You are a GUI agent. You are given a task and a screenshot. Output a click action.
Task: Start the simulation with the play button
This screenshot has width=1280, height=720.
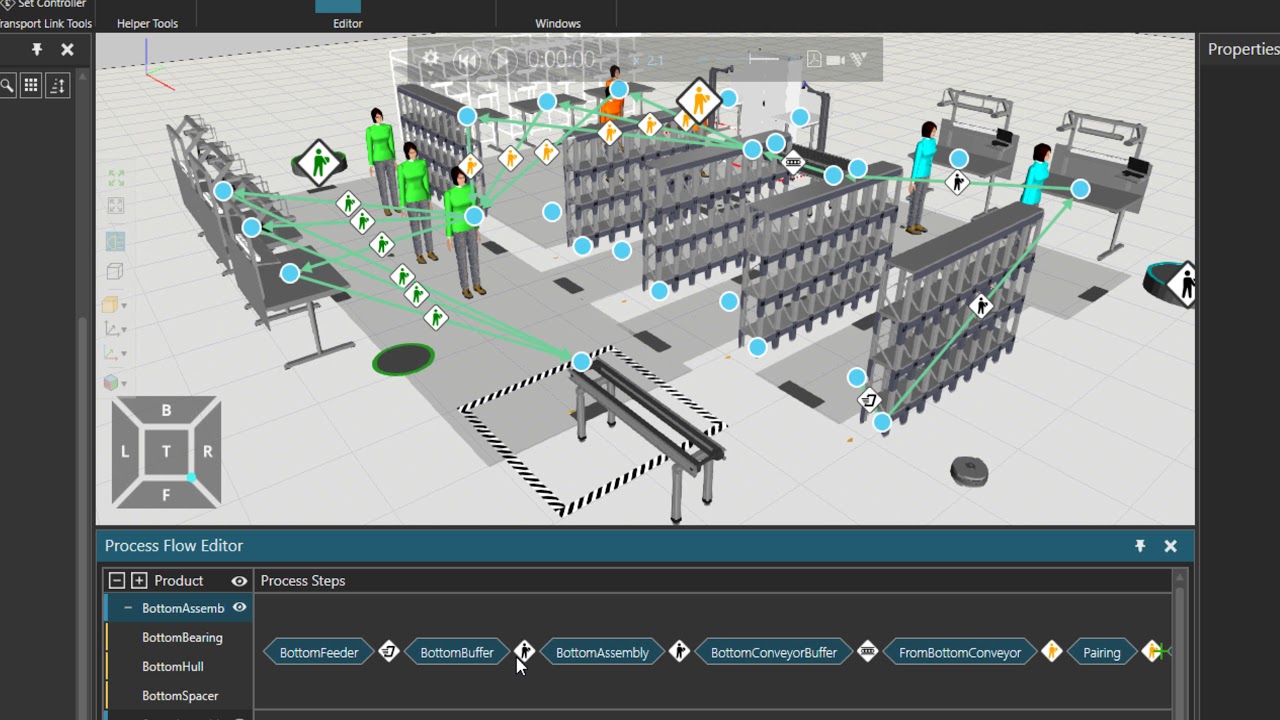pyautogui.click(x=501, y=59)
